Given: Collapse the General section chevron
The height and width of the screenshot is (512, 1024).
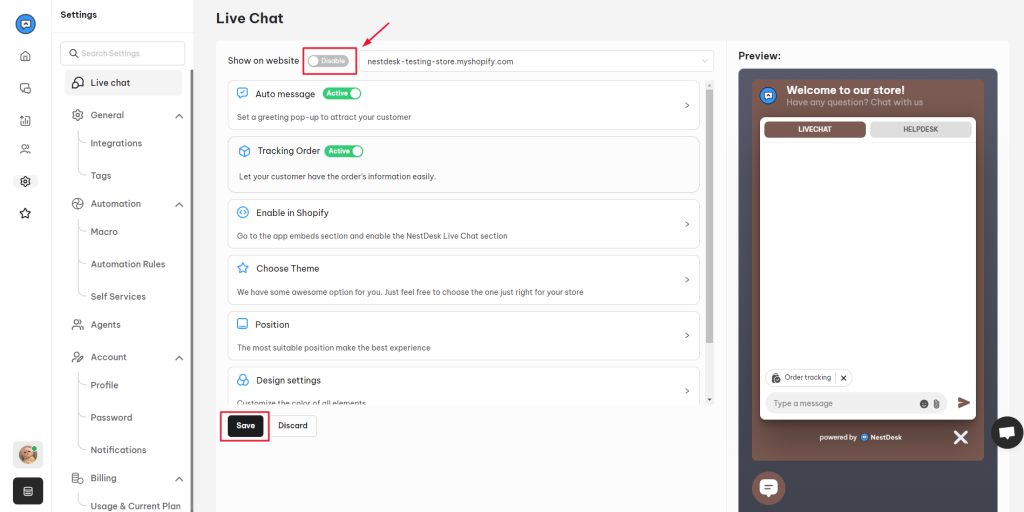Looking at the screenshot, I should tap(179, 116).
